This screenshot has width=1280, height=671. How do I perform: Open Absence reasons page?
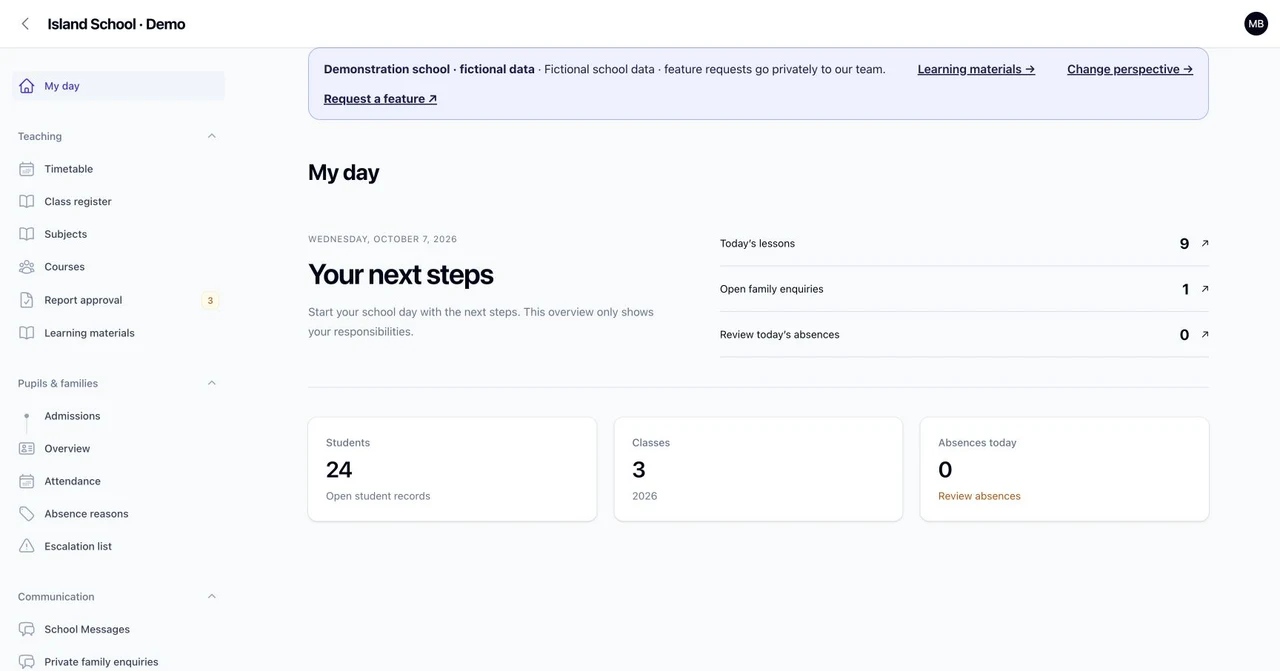pos(118,514)
